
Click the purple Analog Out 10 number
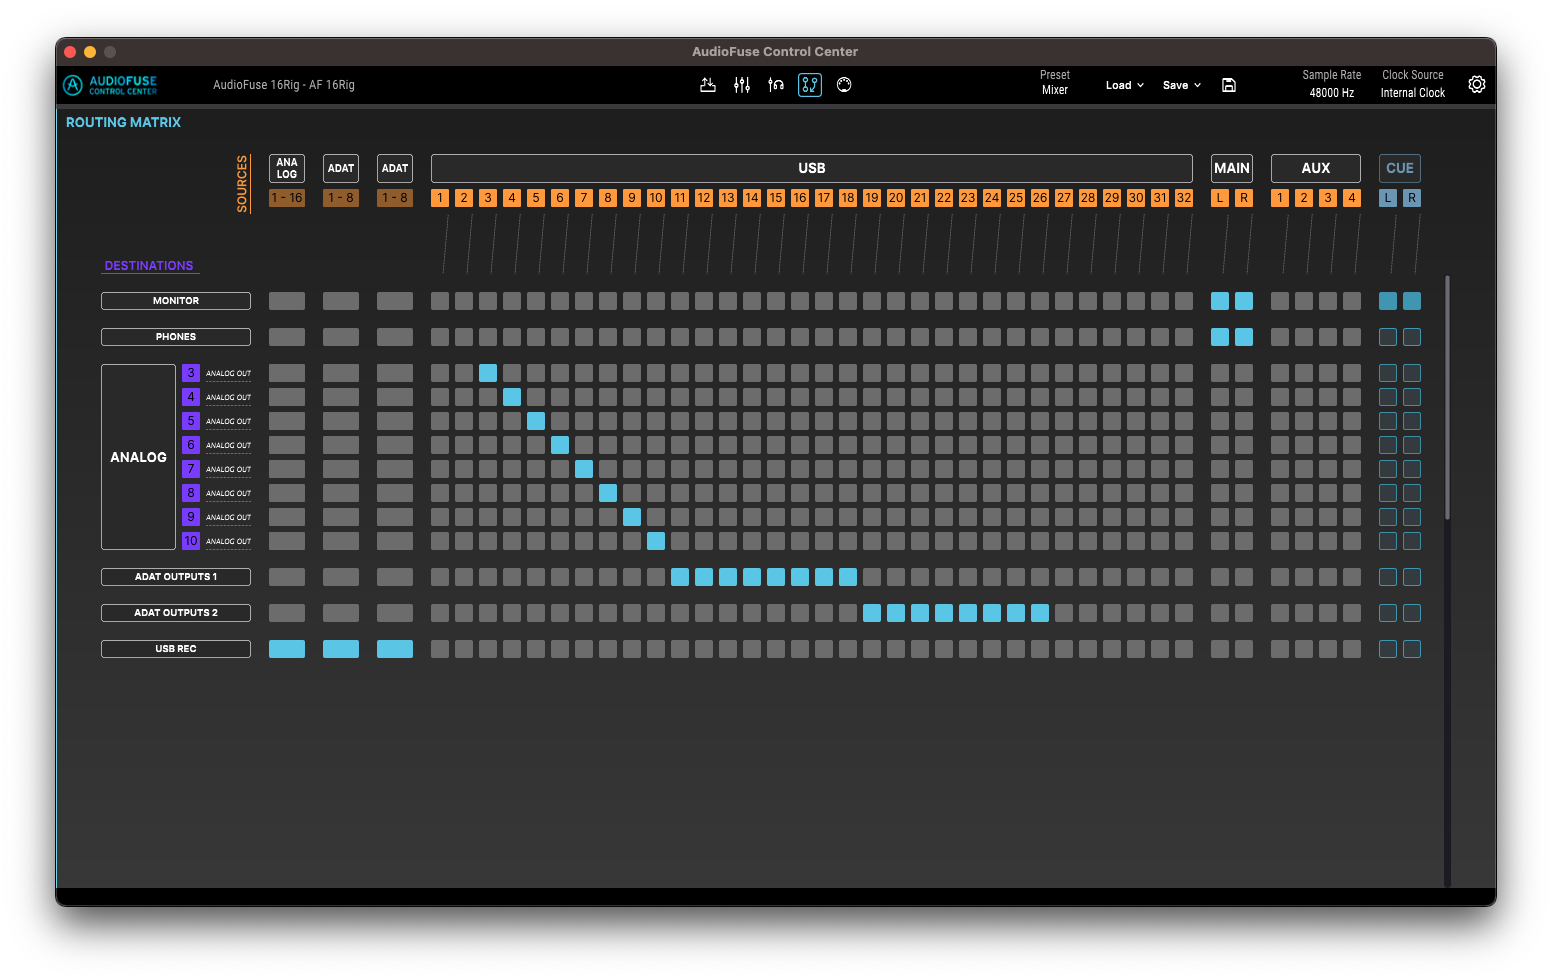pyautogui.click(x=191, y=541)
